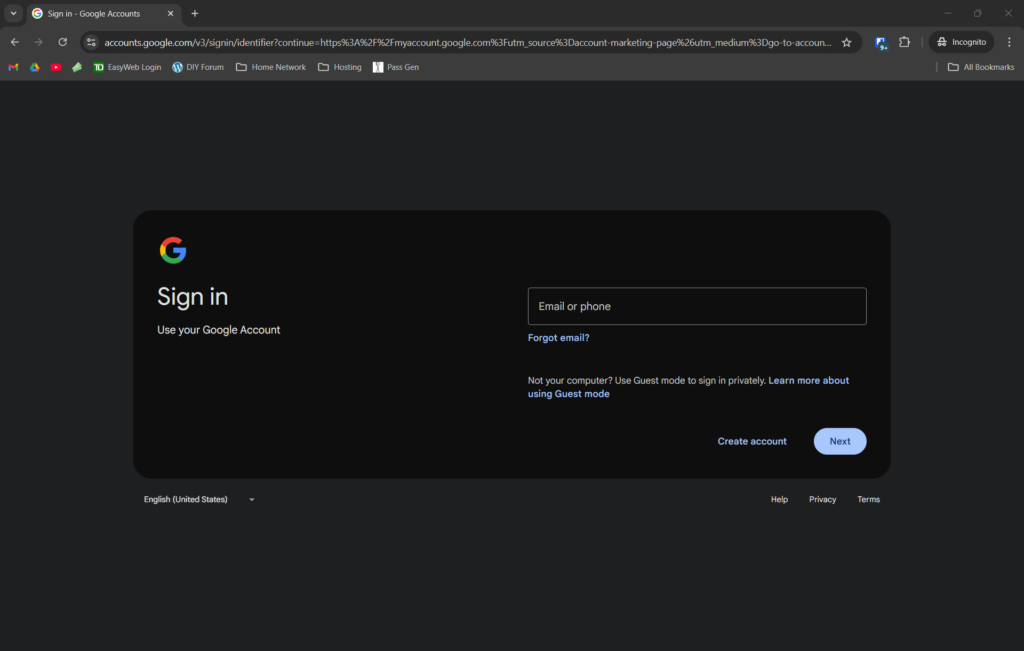View site information icon in address bar
This screenshot has height=651, width=1024.
click(91, 42)
